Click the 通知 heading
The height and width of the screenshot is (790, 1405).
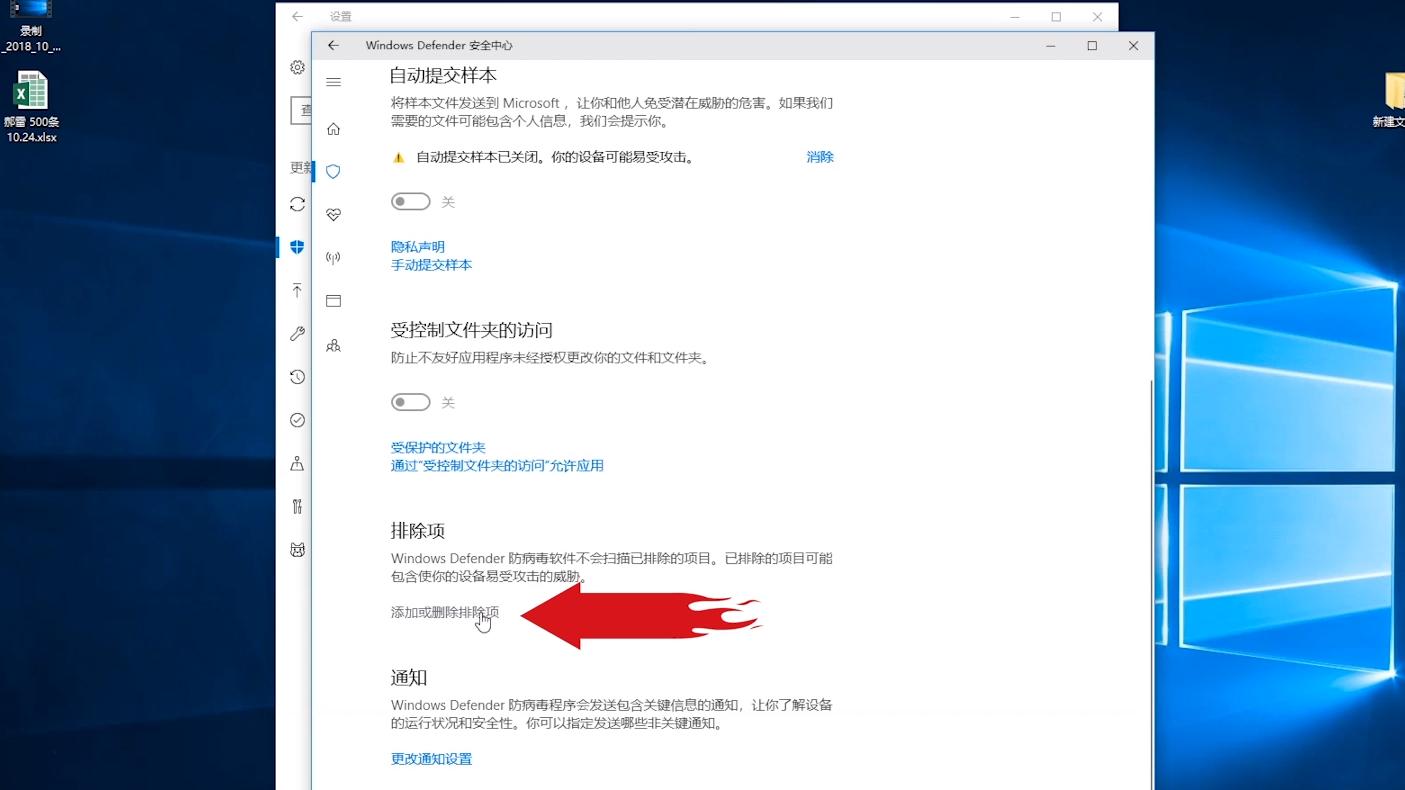(x=409, y=677)
